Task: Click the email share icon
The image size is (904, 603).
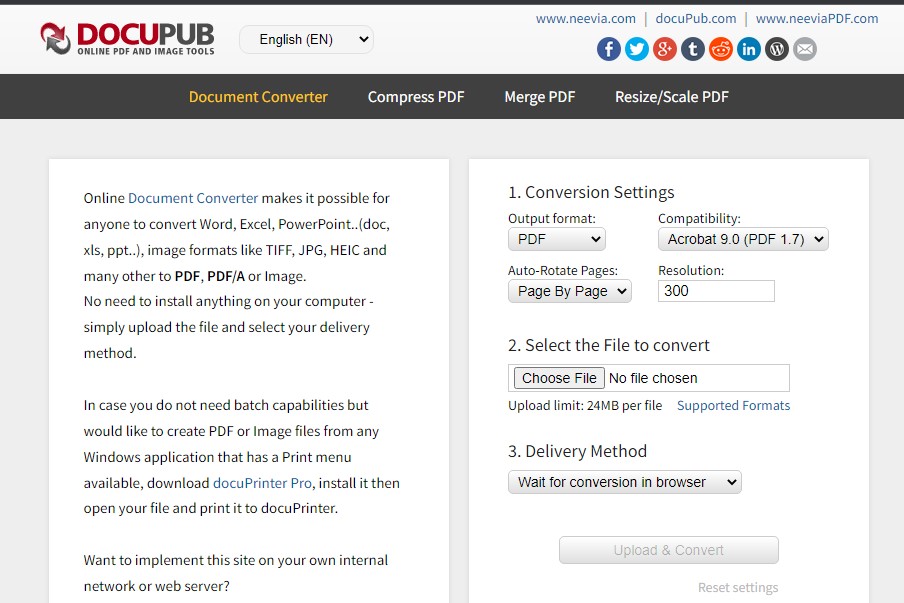Action: (805, 49)
